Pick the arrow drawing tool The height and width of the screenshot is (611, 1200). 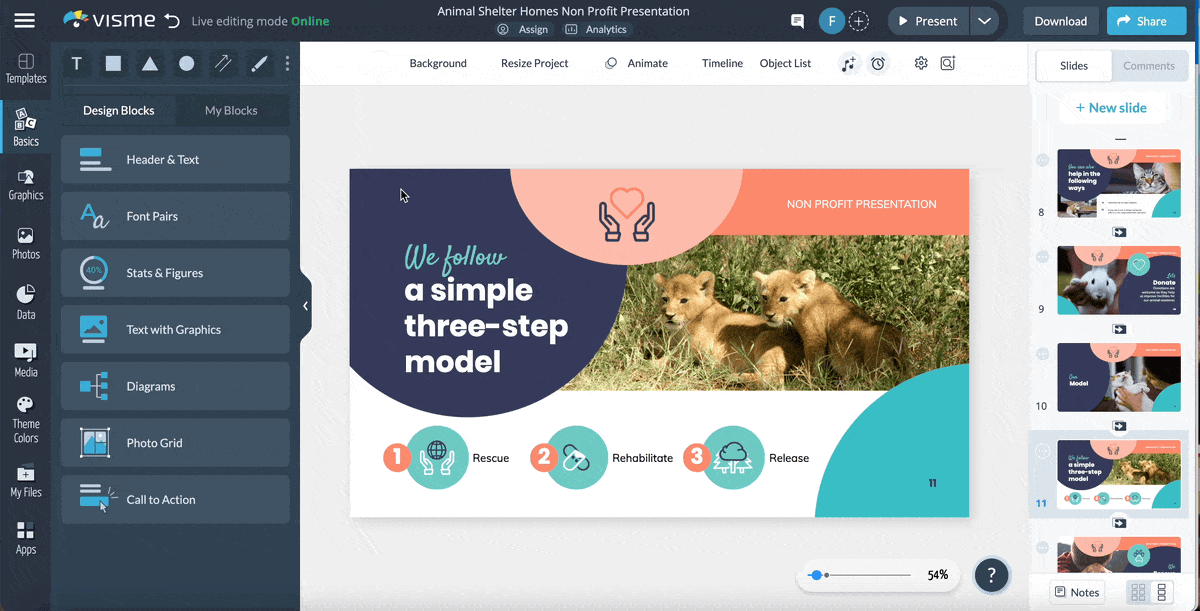tap(222, 63)
